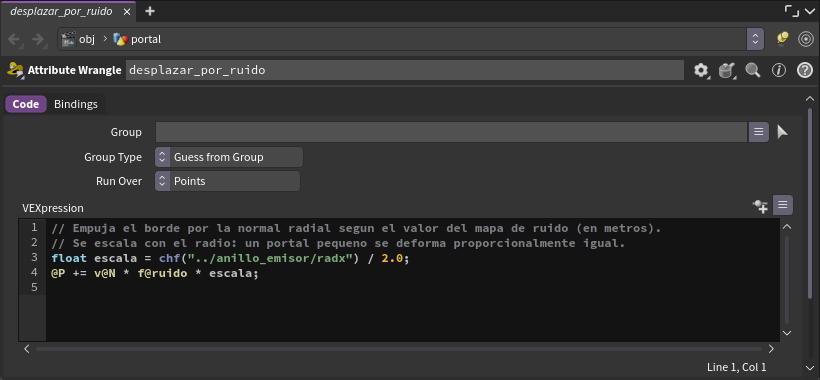820x380 pixels.
Task: Select group in viewport arrow
Action: tap(782, 132)
